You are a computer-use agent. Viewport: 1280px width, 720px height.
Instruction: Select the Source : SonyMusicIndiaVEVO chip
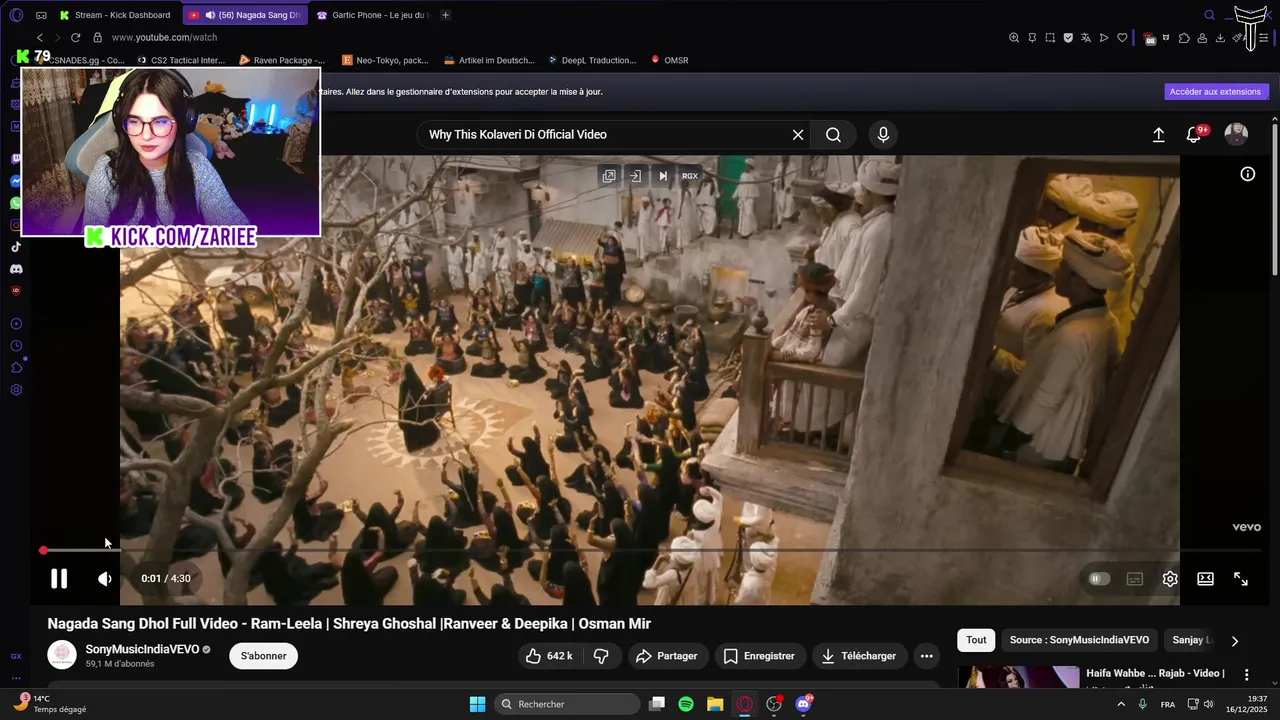point(1079,640)
